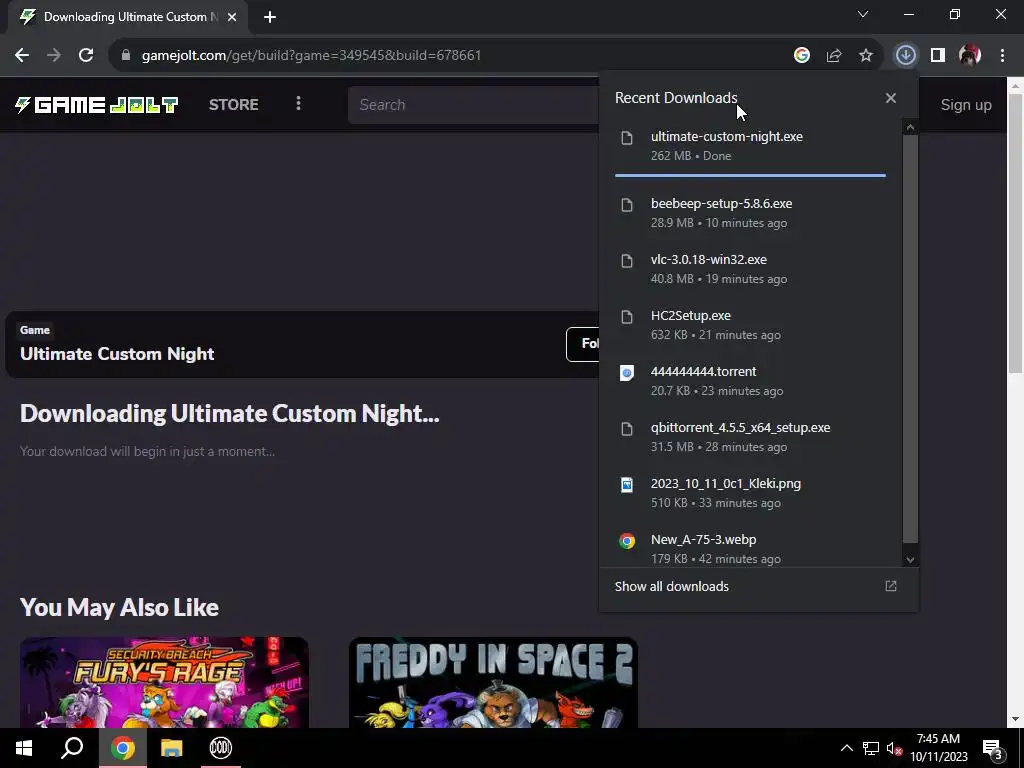This screenshot has width=1024, height=768.
Task: Open the round-icon app in taskbar
Action: coord(221,748)
